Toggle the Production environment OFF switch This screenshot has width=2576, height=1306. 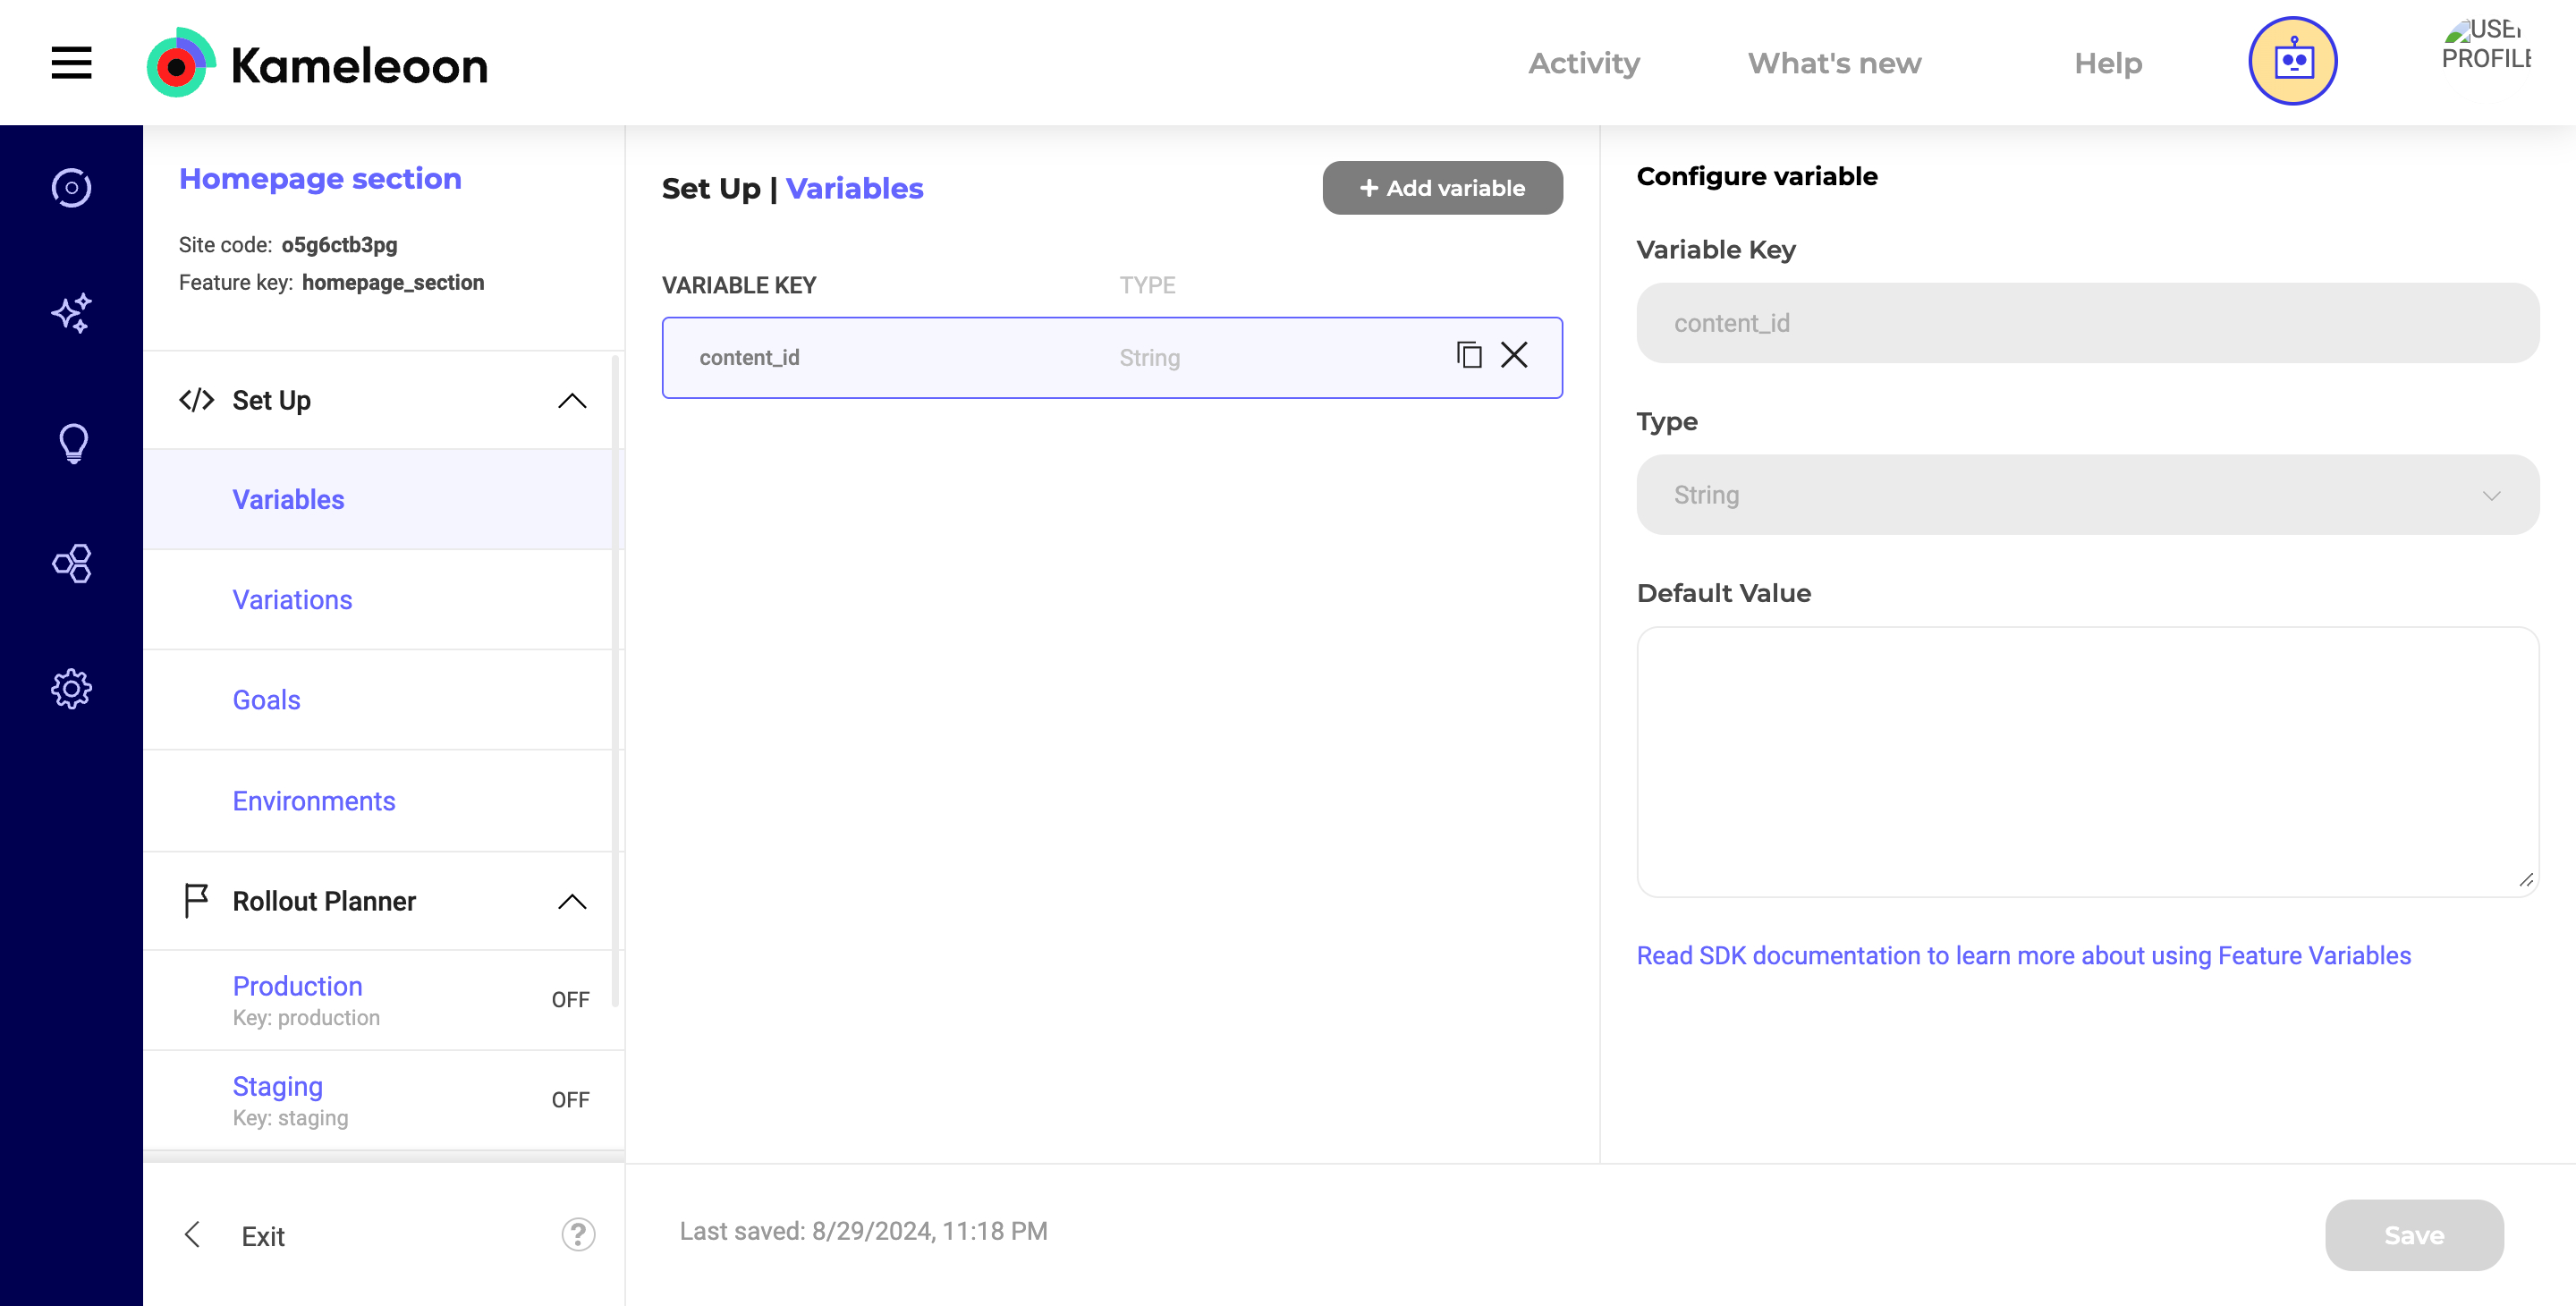click(570, 1000)
